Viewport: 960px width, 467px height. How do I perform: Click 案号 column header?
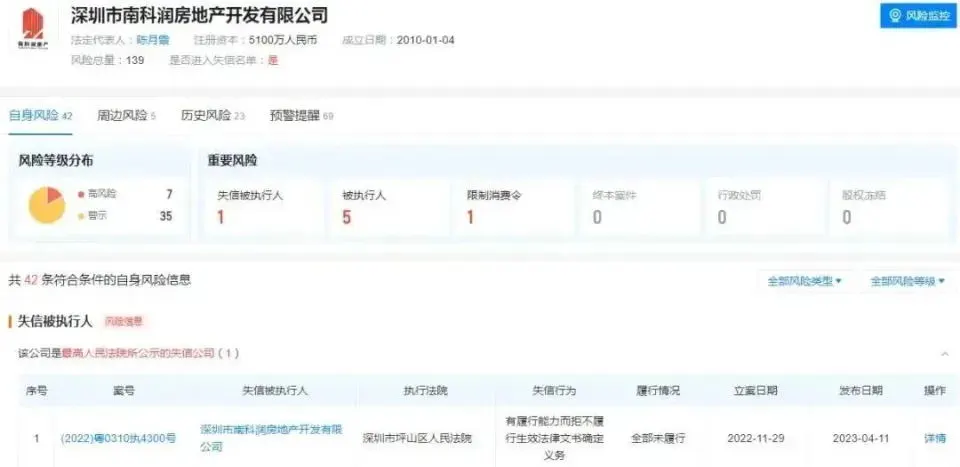(124, 390)
